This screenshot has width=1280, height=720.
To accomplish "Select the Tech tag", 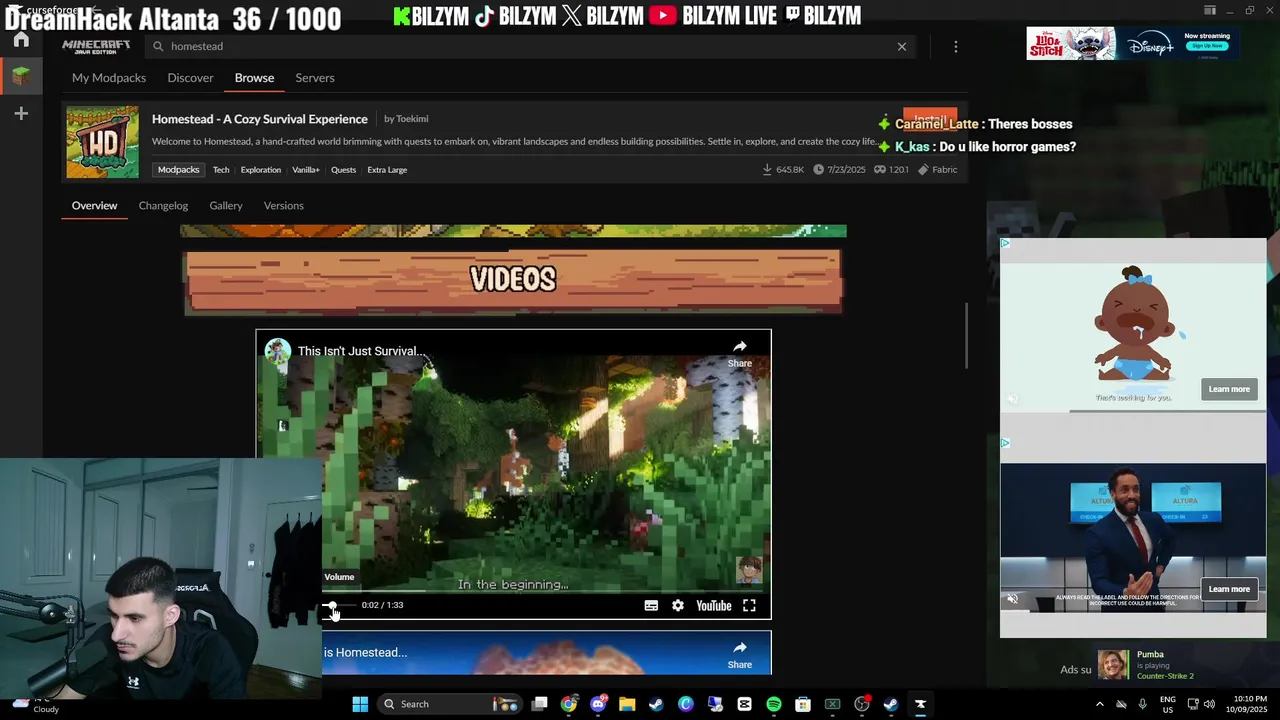I will click(x=221, y=170).
